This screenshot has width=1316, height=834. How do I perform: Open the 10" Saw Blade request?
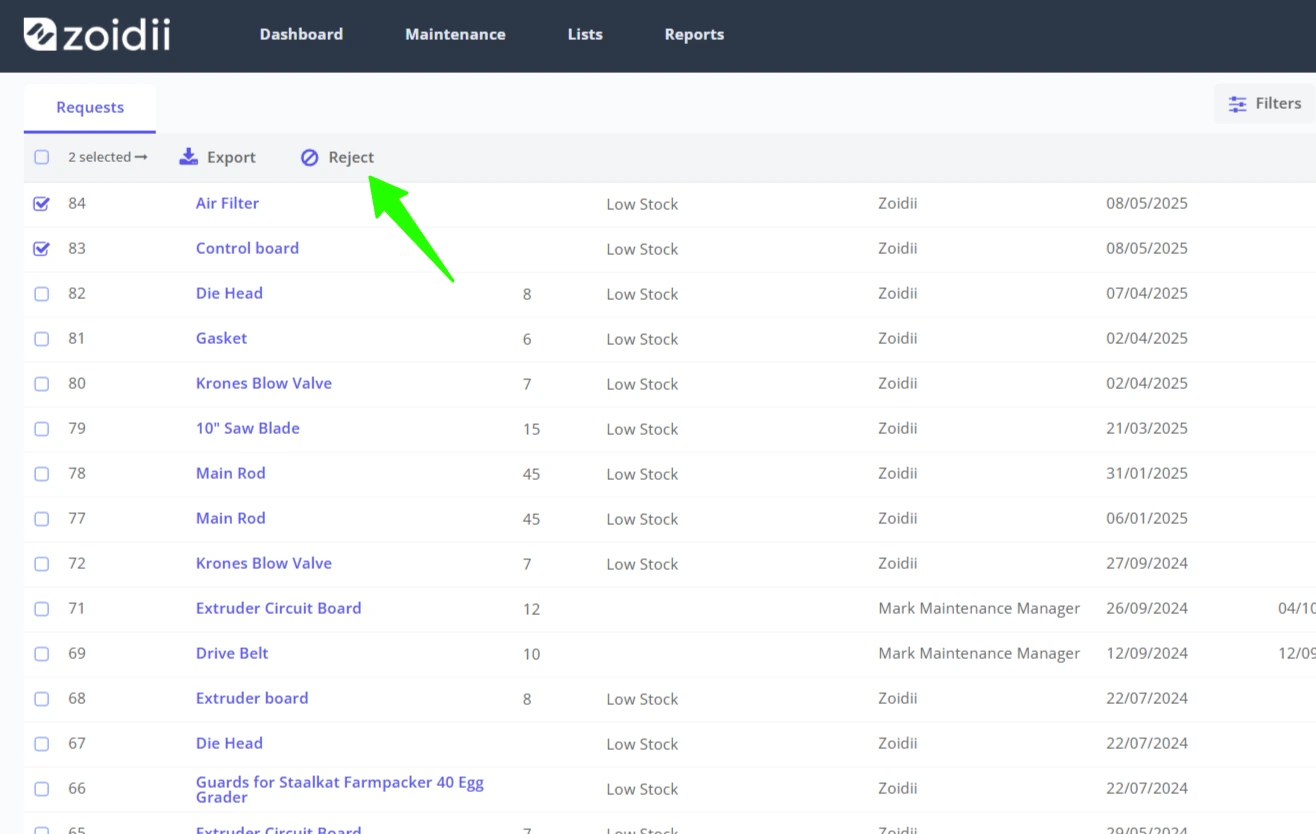[x=248, y=428]
